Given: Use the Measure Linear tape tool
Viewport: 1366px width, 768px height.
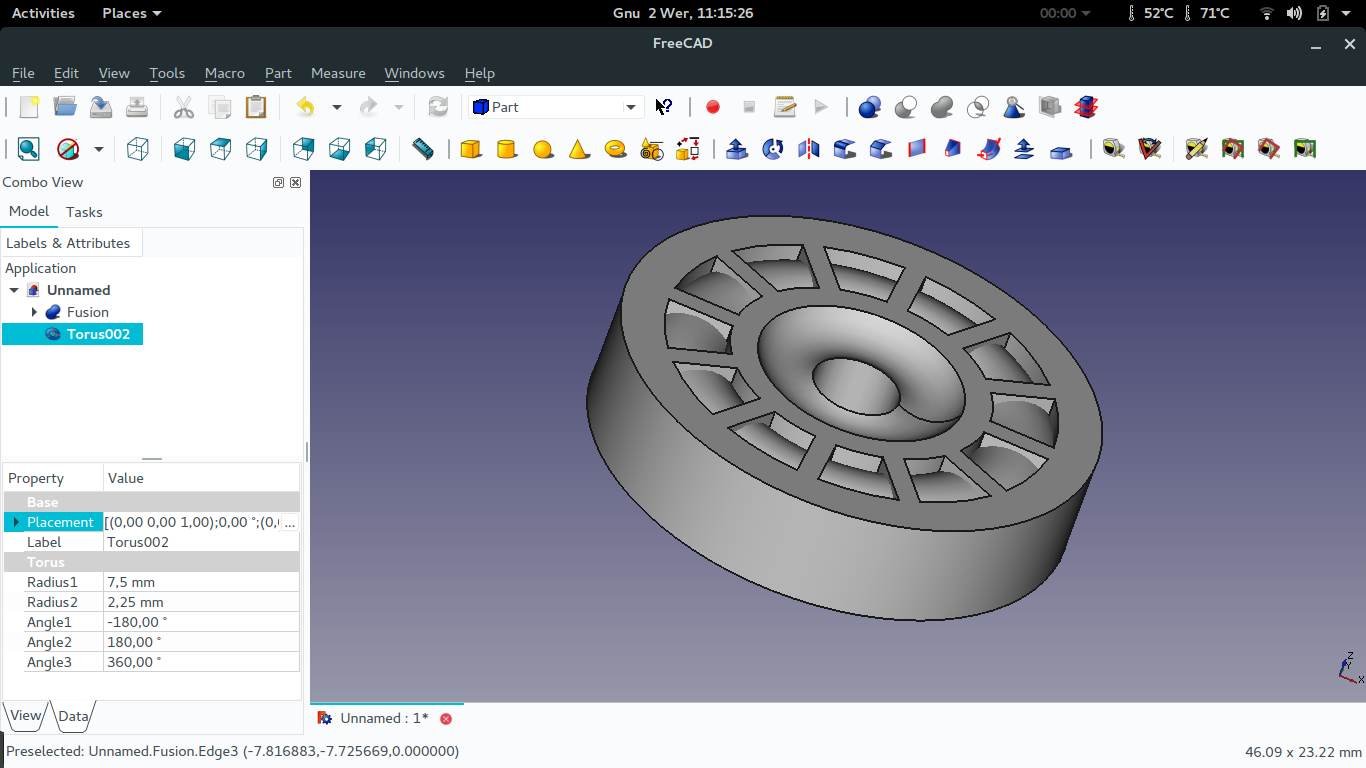Looking at the screenshot, I should point(1113,148).
